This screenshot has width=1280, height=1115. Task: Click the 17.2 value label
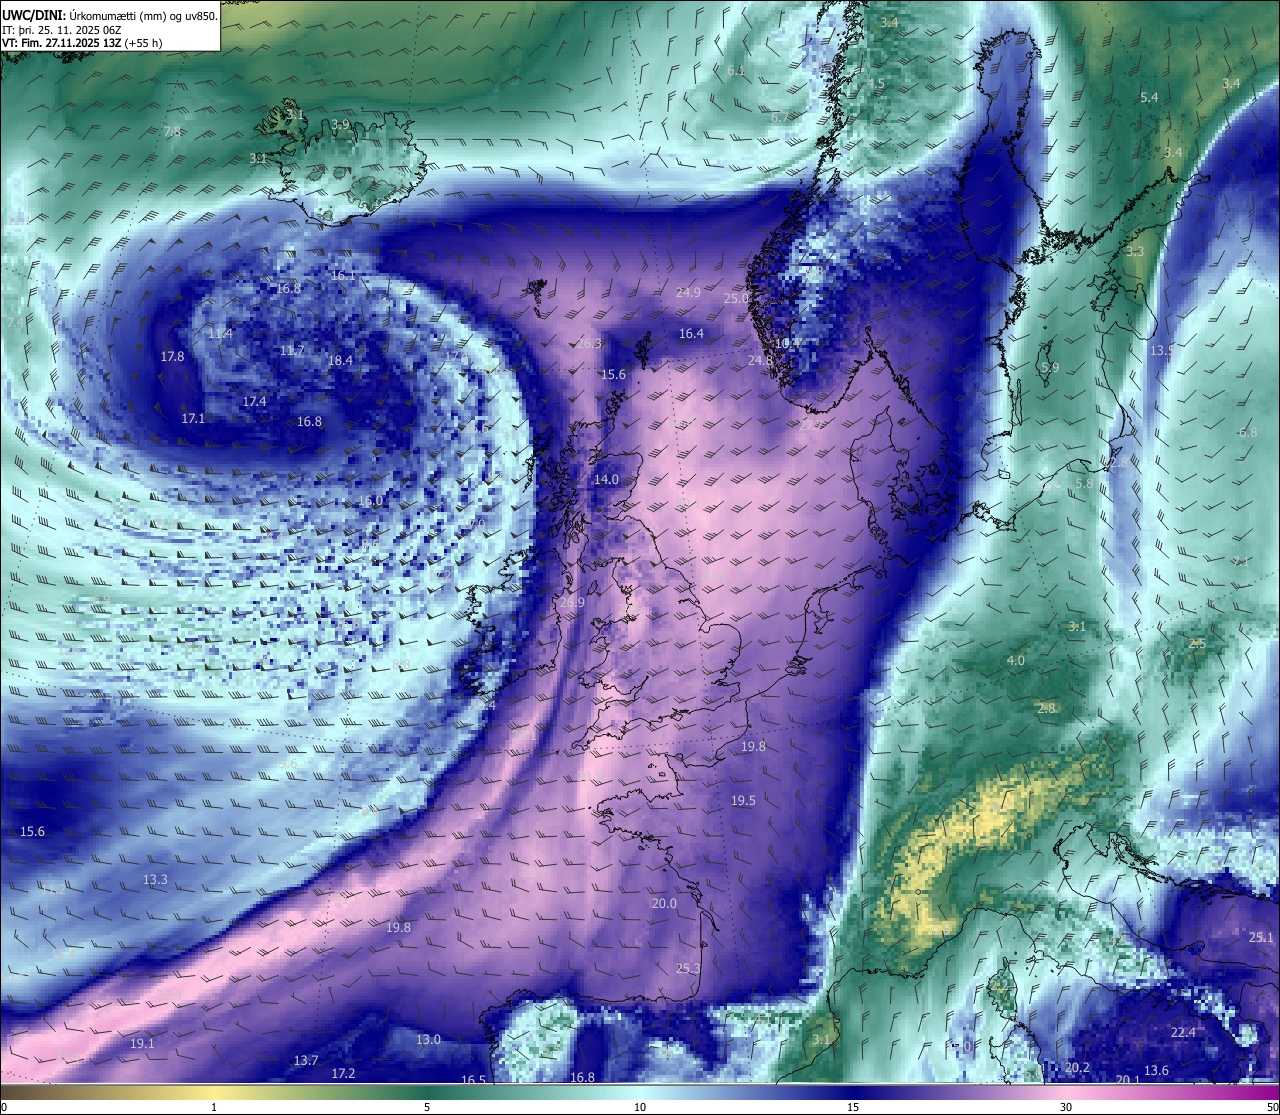(343, 1074)
